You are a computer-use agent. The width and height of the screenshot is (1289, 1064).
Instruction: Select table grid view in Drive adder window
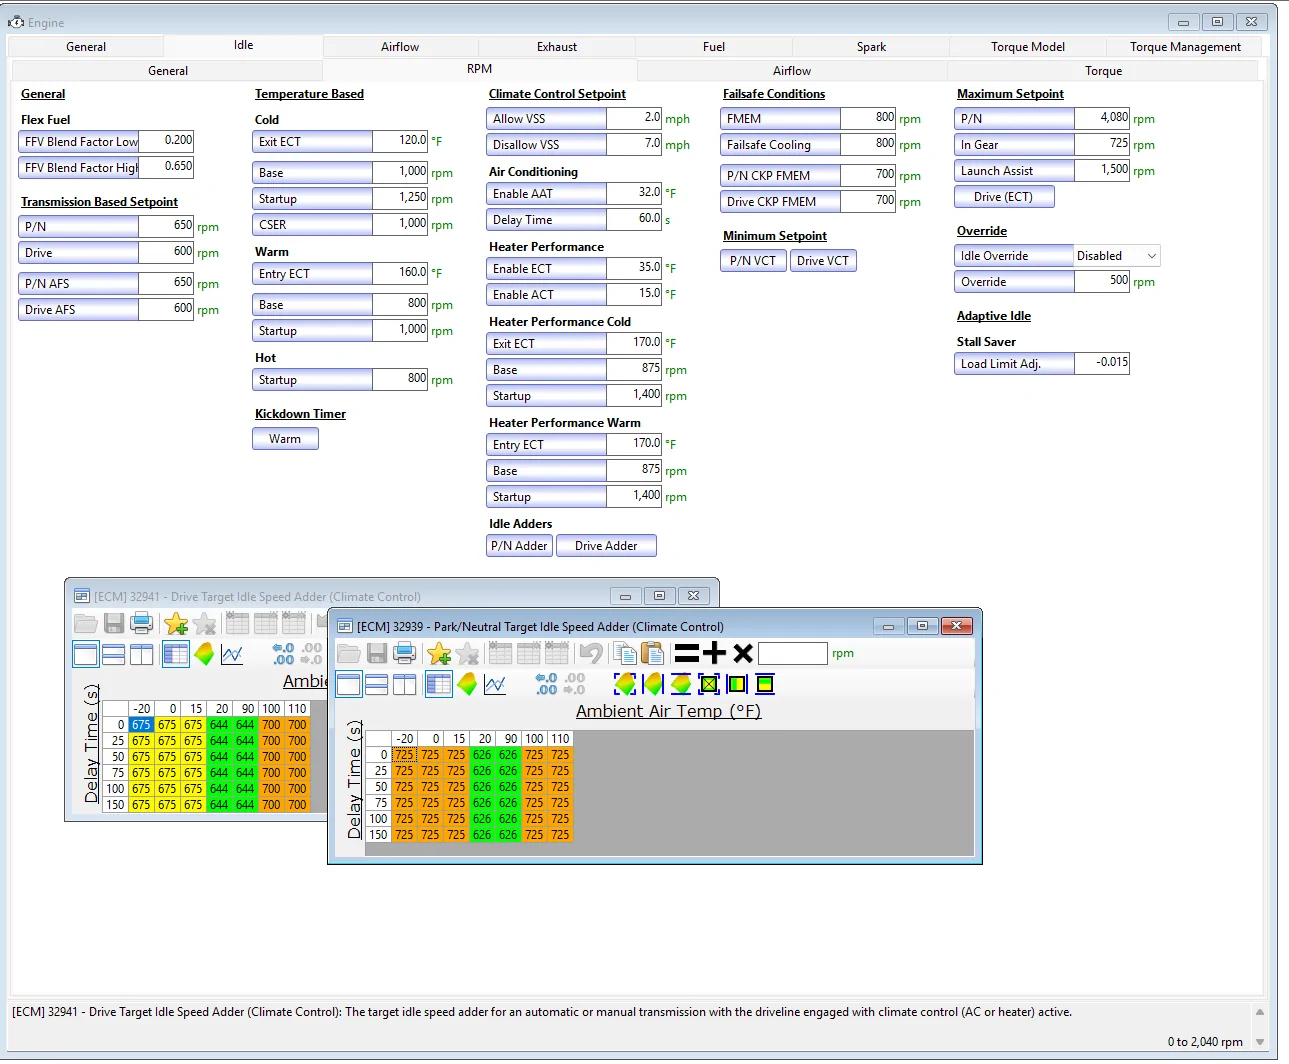[176, 655]
